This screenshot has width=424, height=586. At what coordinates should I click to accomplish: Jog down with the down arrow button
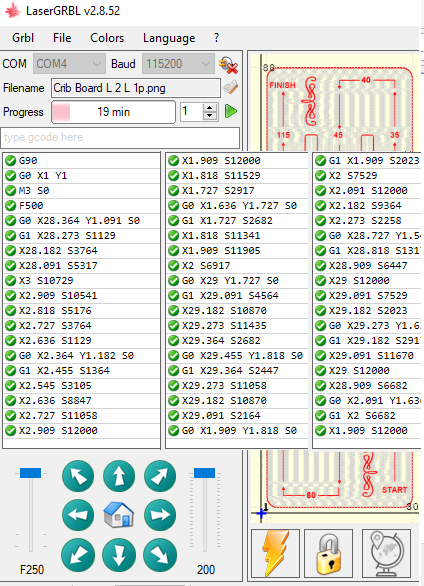click(x=119, y=555)
